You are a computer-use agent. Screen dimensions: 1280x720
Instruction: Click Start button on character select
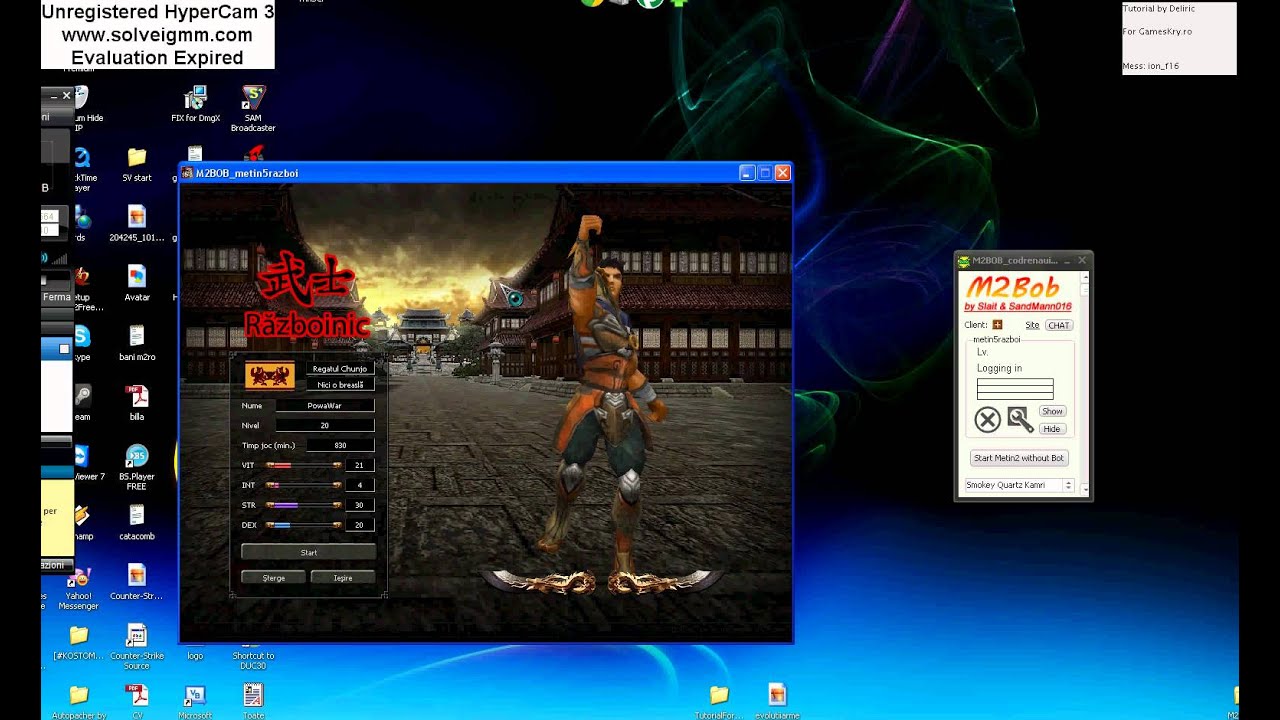coord(309,552)
